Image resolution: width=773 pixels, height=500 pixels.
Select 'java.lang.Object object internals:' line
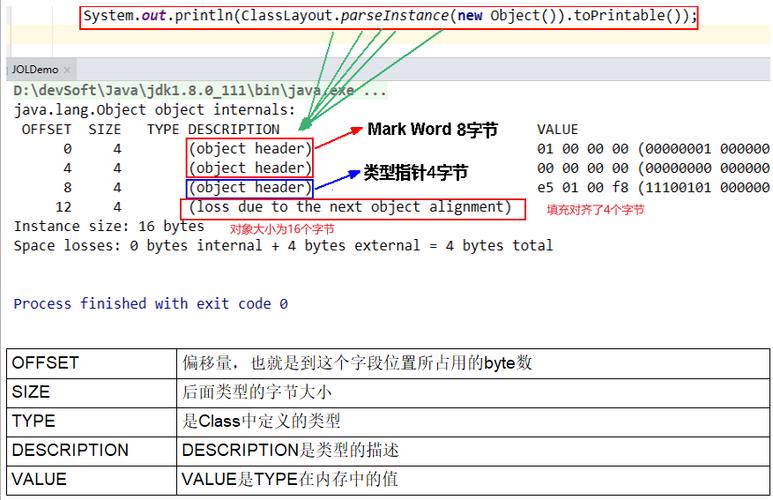click(154, 109)
